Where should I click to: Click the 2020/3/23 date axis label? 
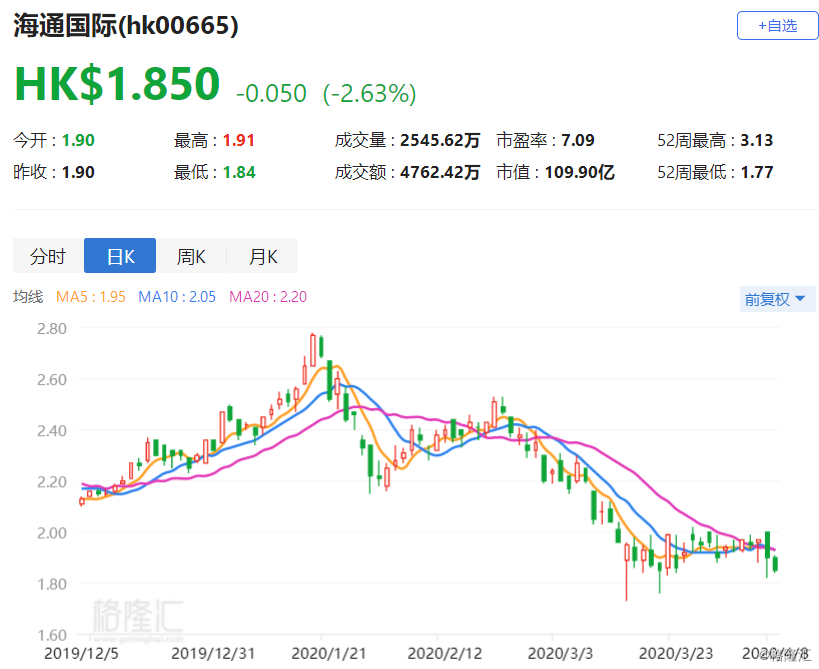pyautogui.click(x=676, y=653)
